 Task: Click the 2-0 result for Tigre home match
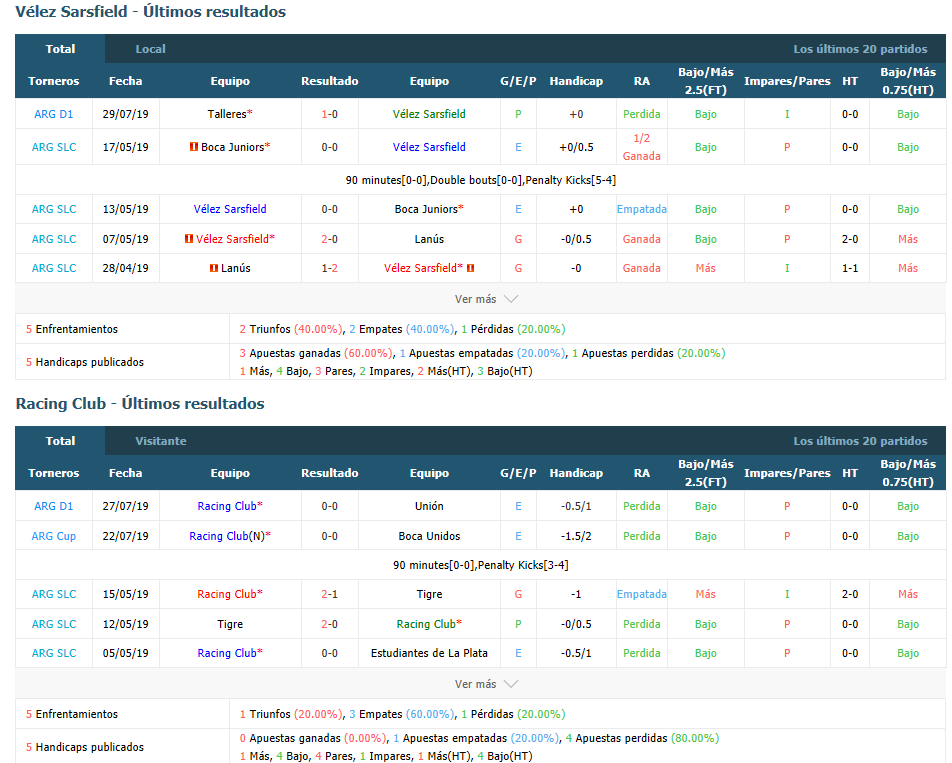[x=330, y=624]
